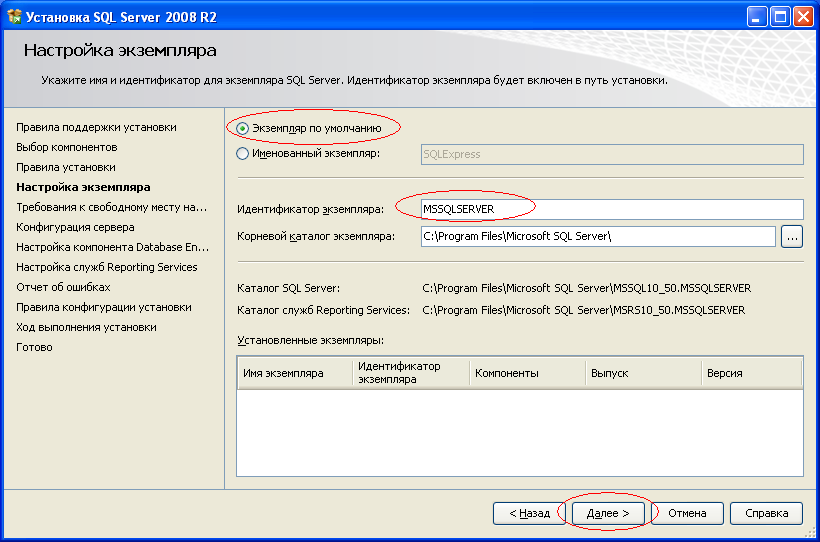Select the step Конфигурация сервера
This screenshot has height=542, width=820.
75,227
